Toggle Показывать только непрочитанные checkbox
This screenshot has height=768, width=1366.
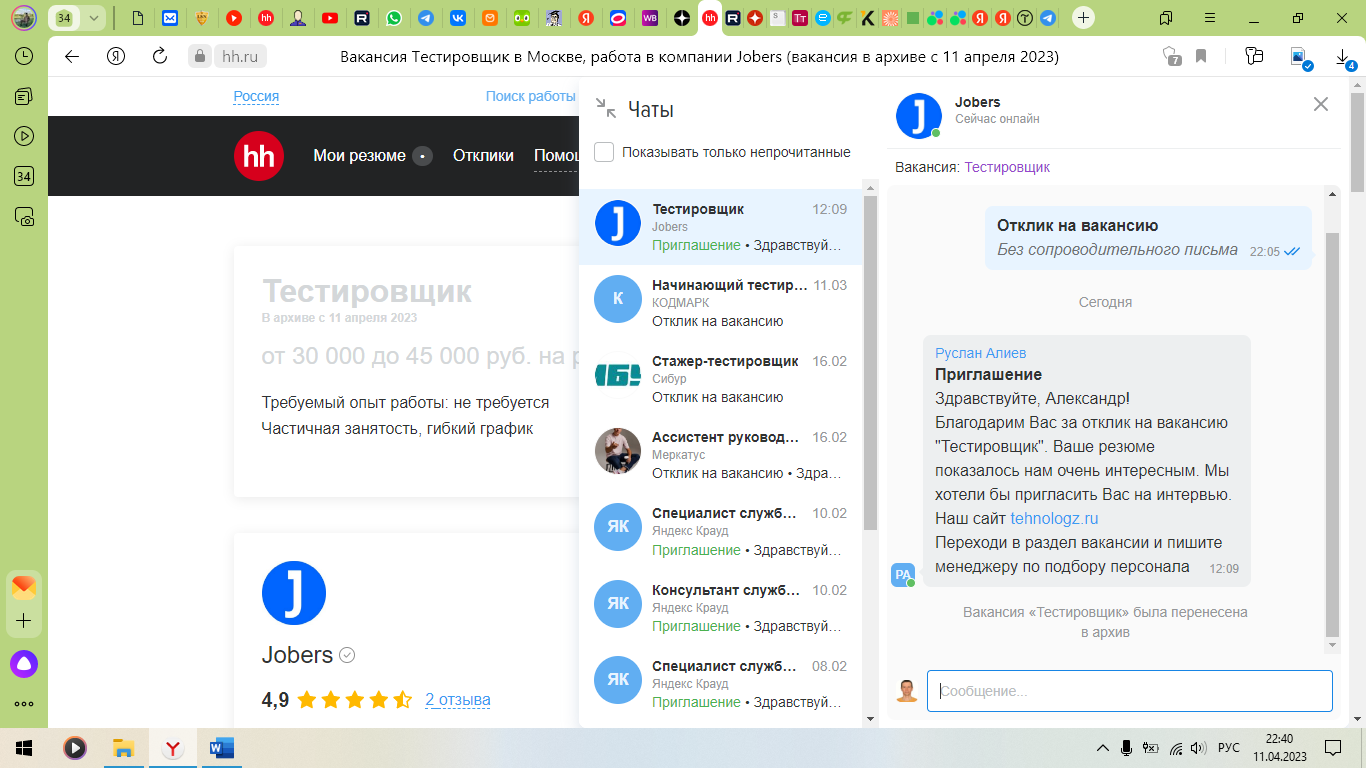[x=604, y=152]
